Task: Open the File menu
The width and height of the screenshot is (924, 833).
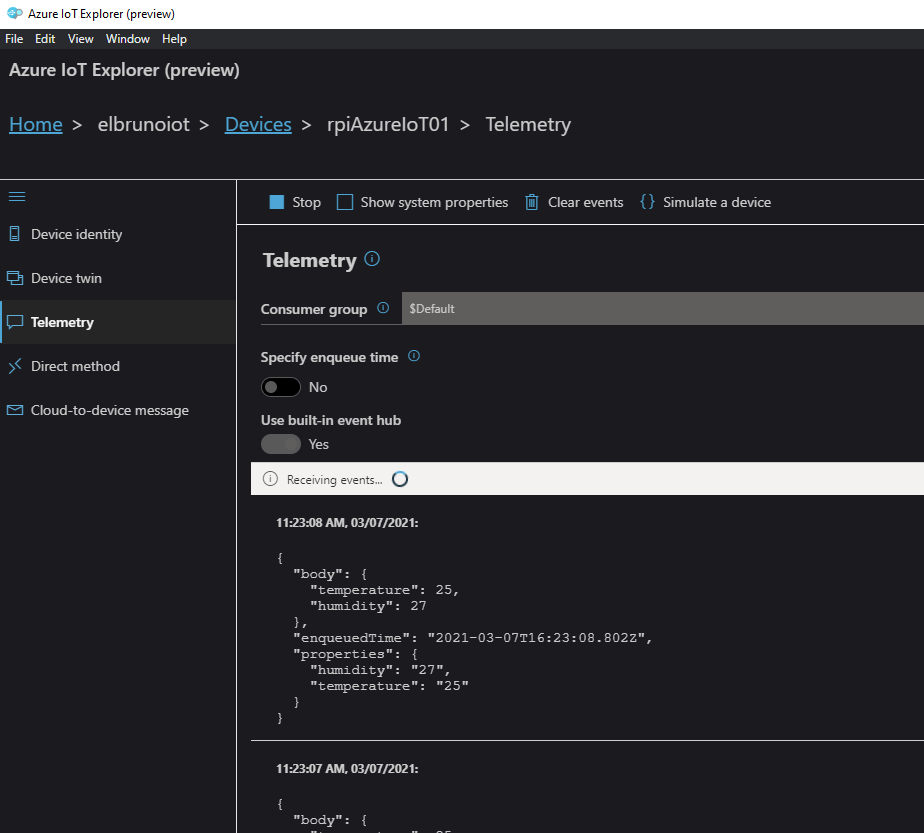Action: pyautogui.click(x=14, y=39)
